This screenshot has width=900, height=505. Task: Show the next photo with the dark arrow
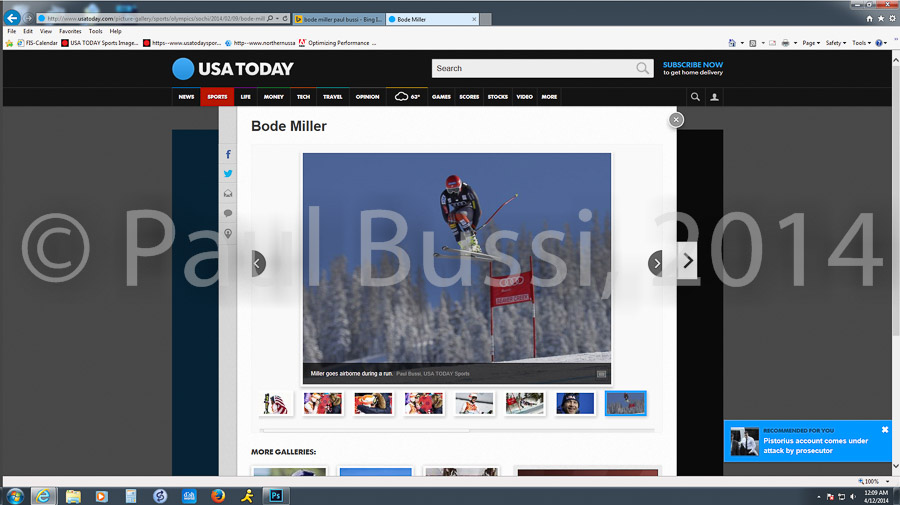655,263
